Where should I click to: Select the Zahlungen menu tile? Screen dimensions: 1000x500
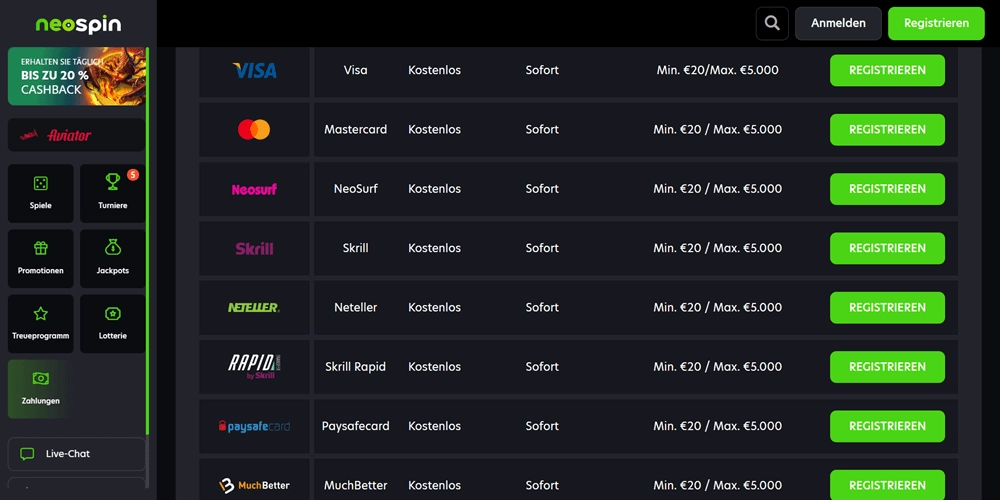point(41,388)
